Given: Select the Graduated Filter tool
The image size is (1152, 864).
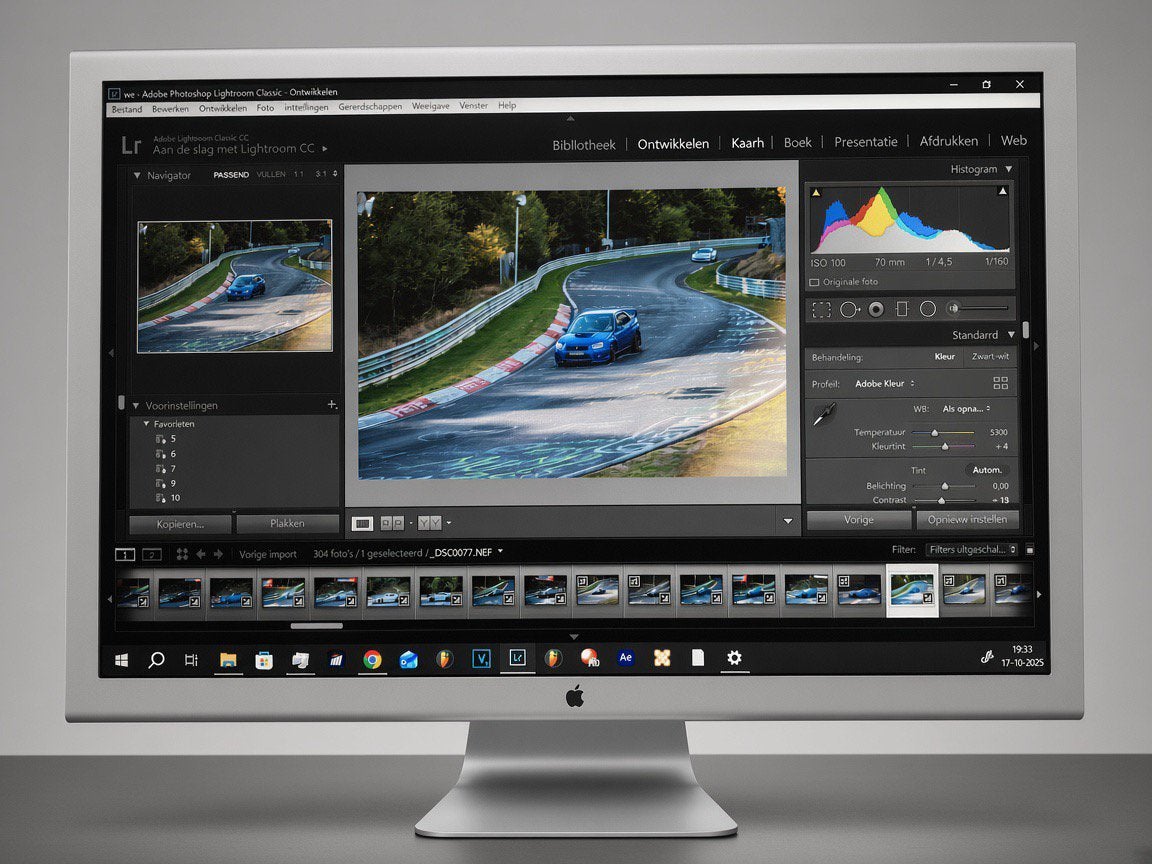Looking at the screenshot, I should (902, 309).
